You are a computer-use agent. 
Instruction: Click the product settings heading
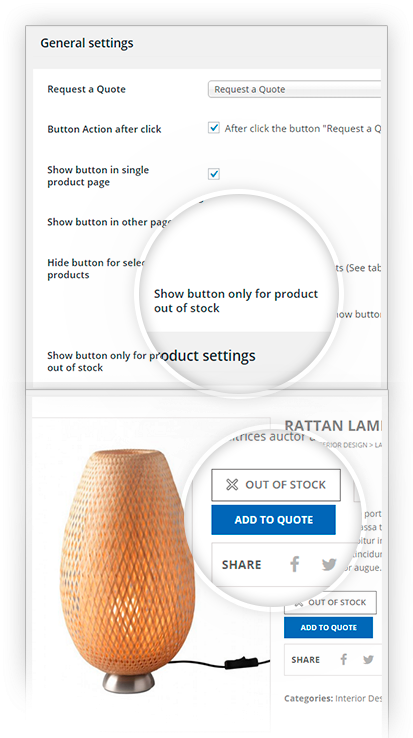pyautogui.click(x=208, y=356)
